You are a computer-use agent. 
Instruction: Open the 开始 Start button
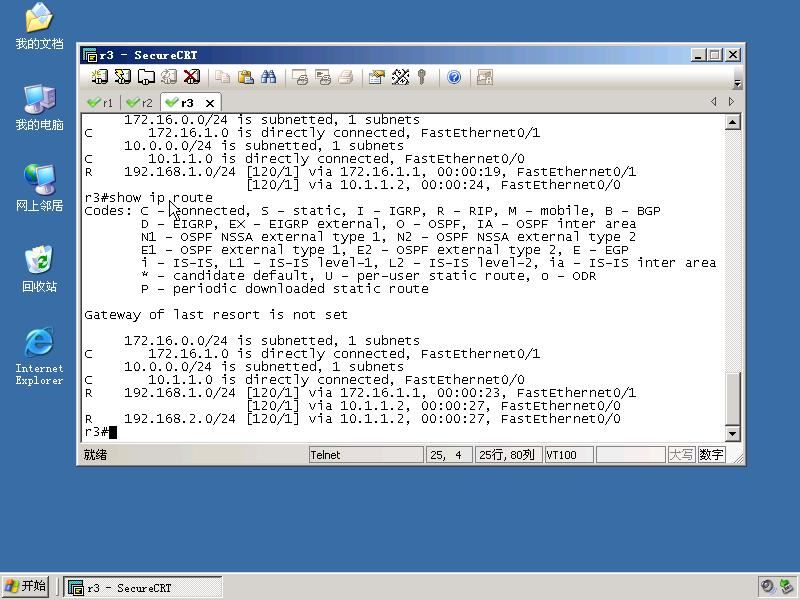25,587
